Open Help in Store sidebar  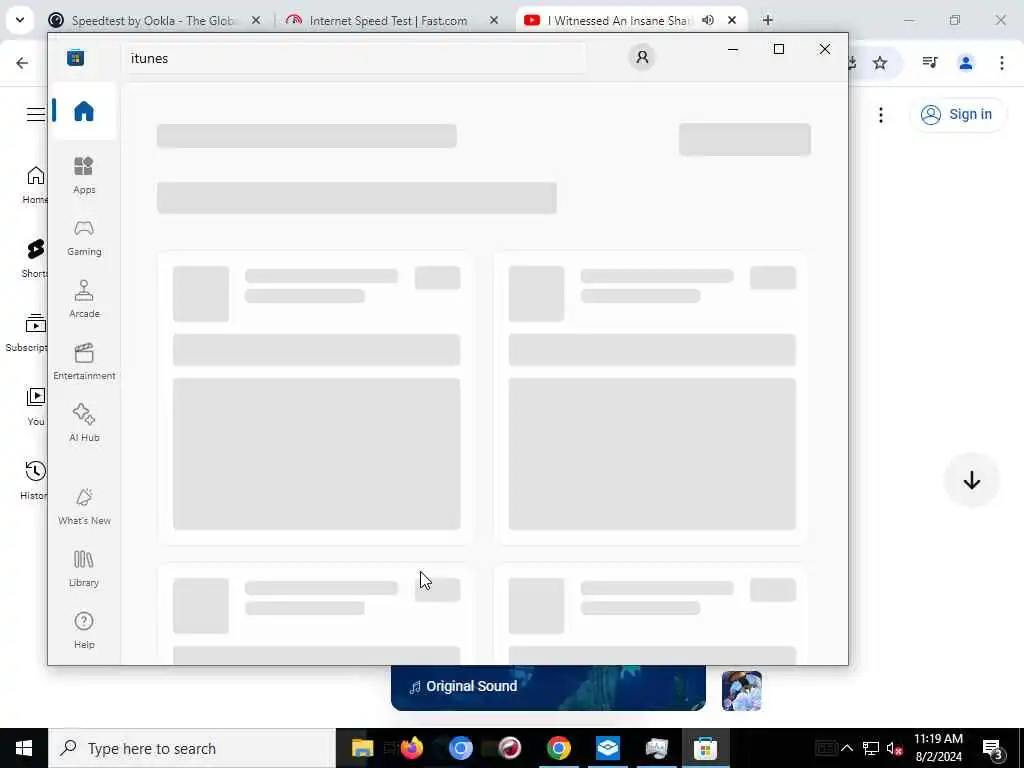point(84,630)
